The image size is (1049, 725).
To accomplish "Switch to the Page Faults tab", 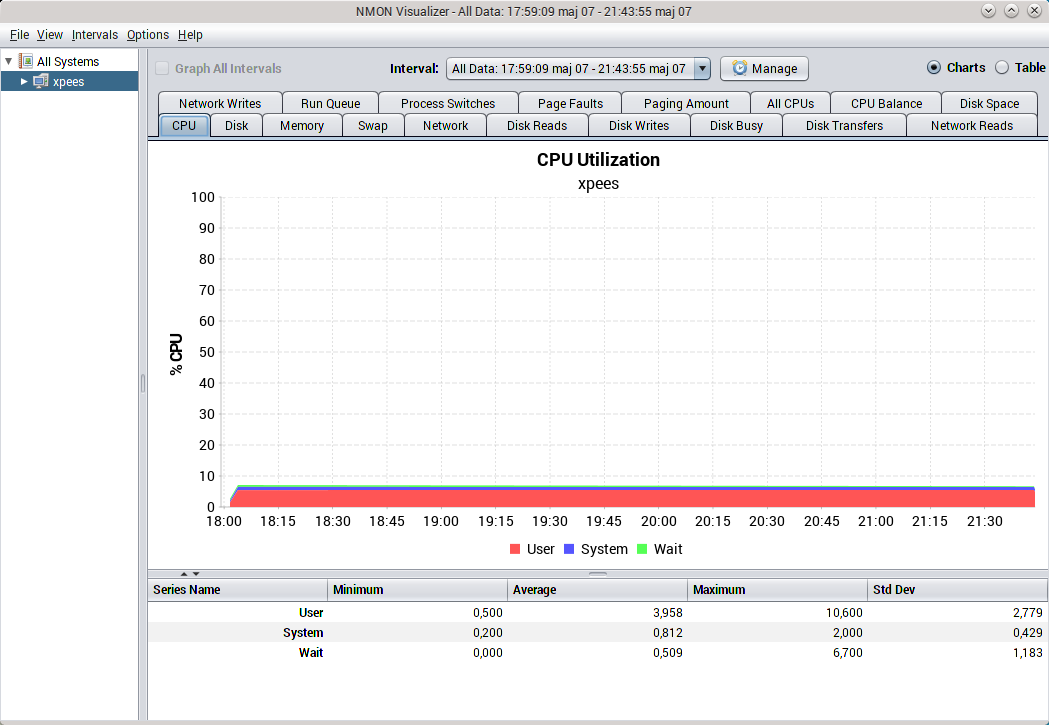I will (x=570, y=103).
